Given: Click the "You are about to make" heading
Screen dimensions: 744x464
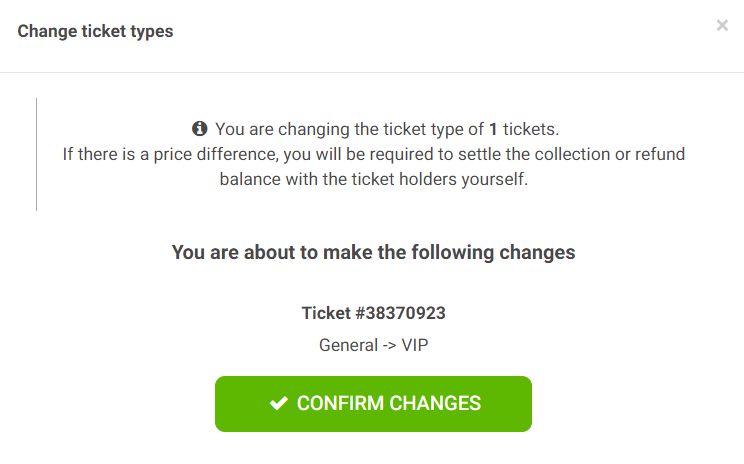Looking at the screenshot, I should click(373, 252).
